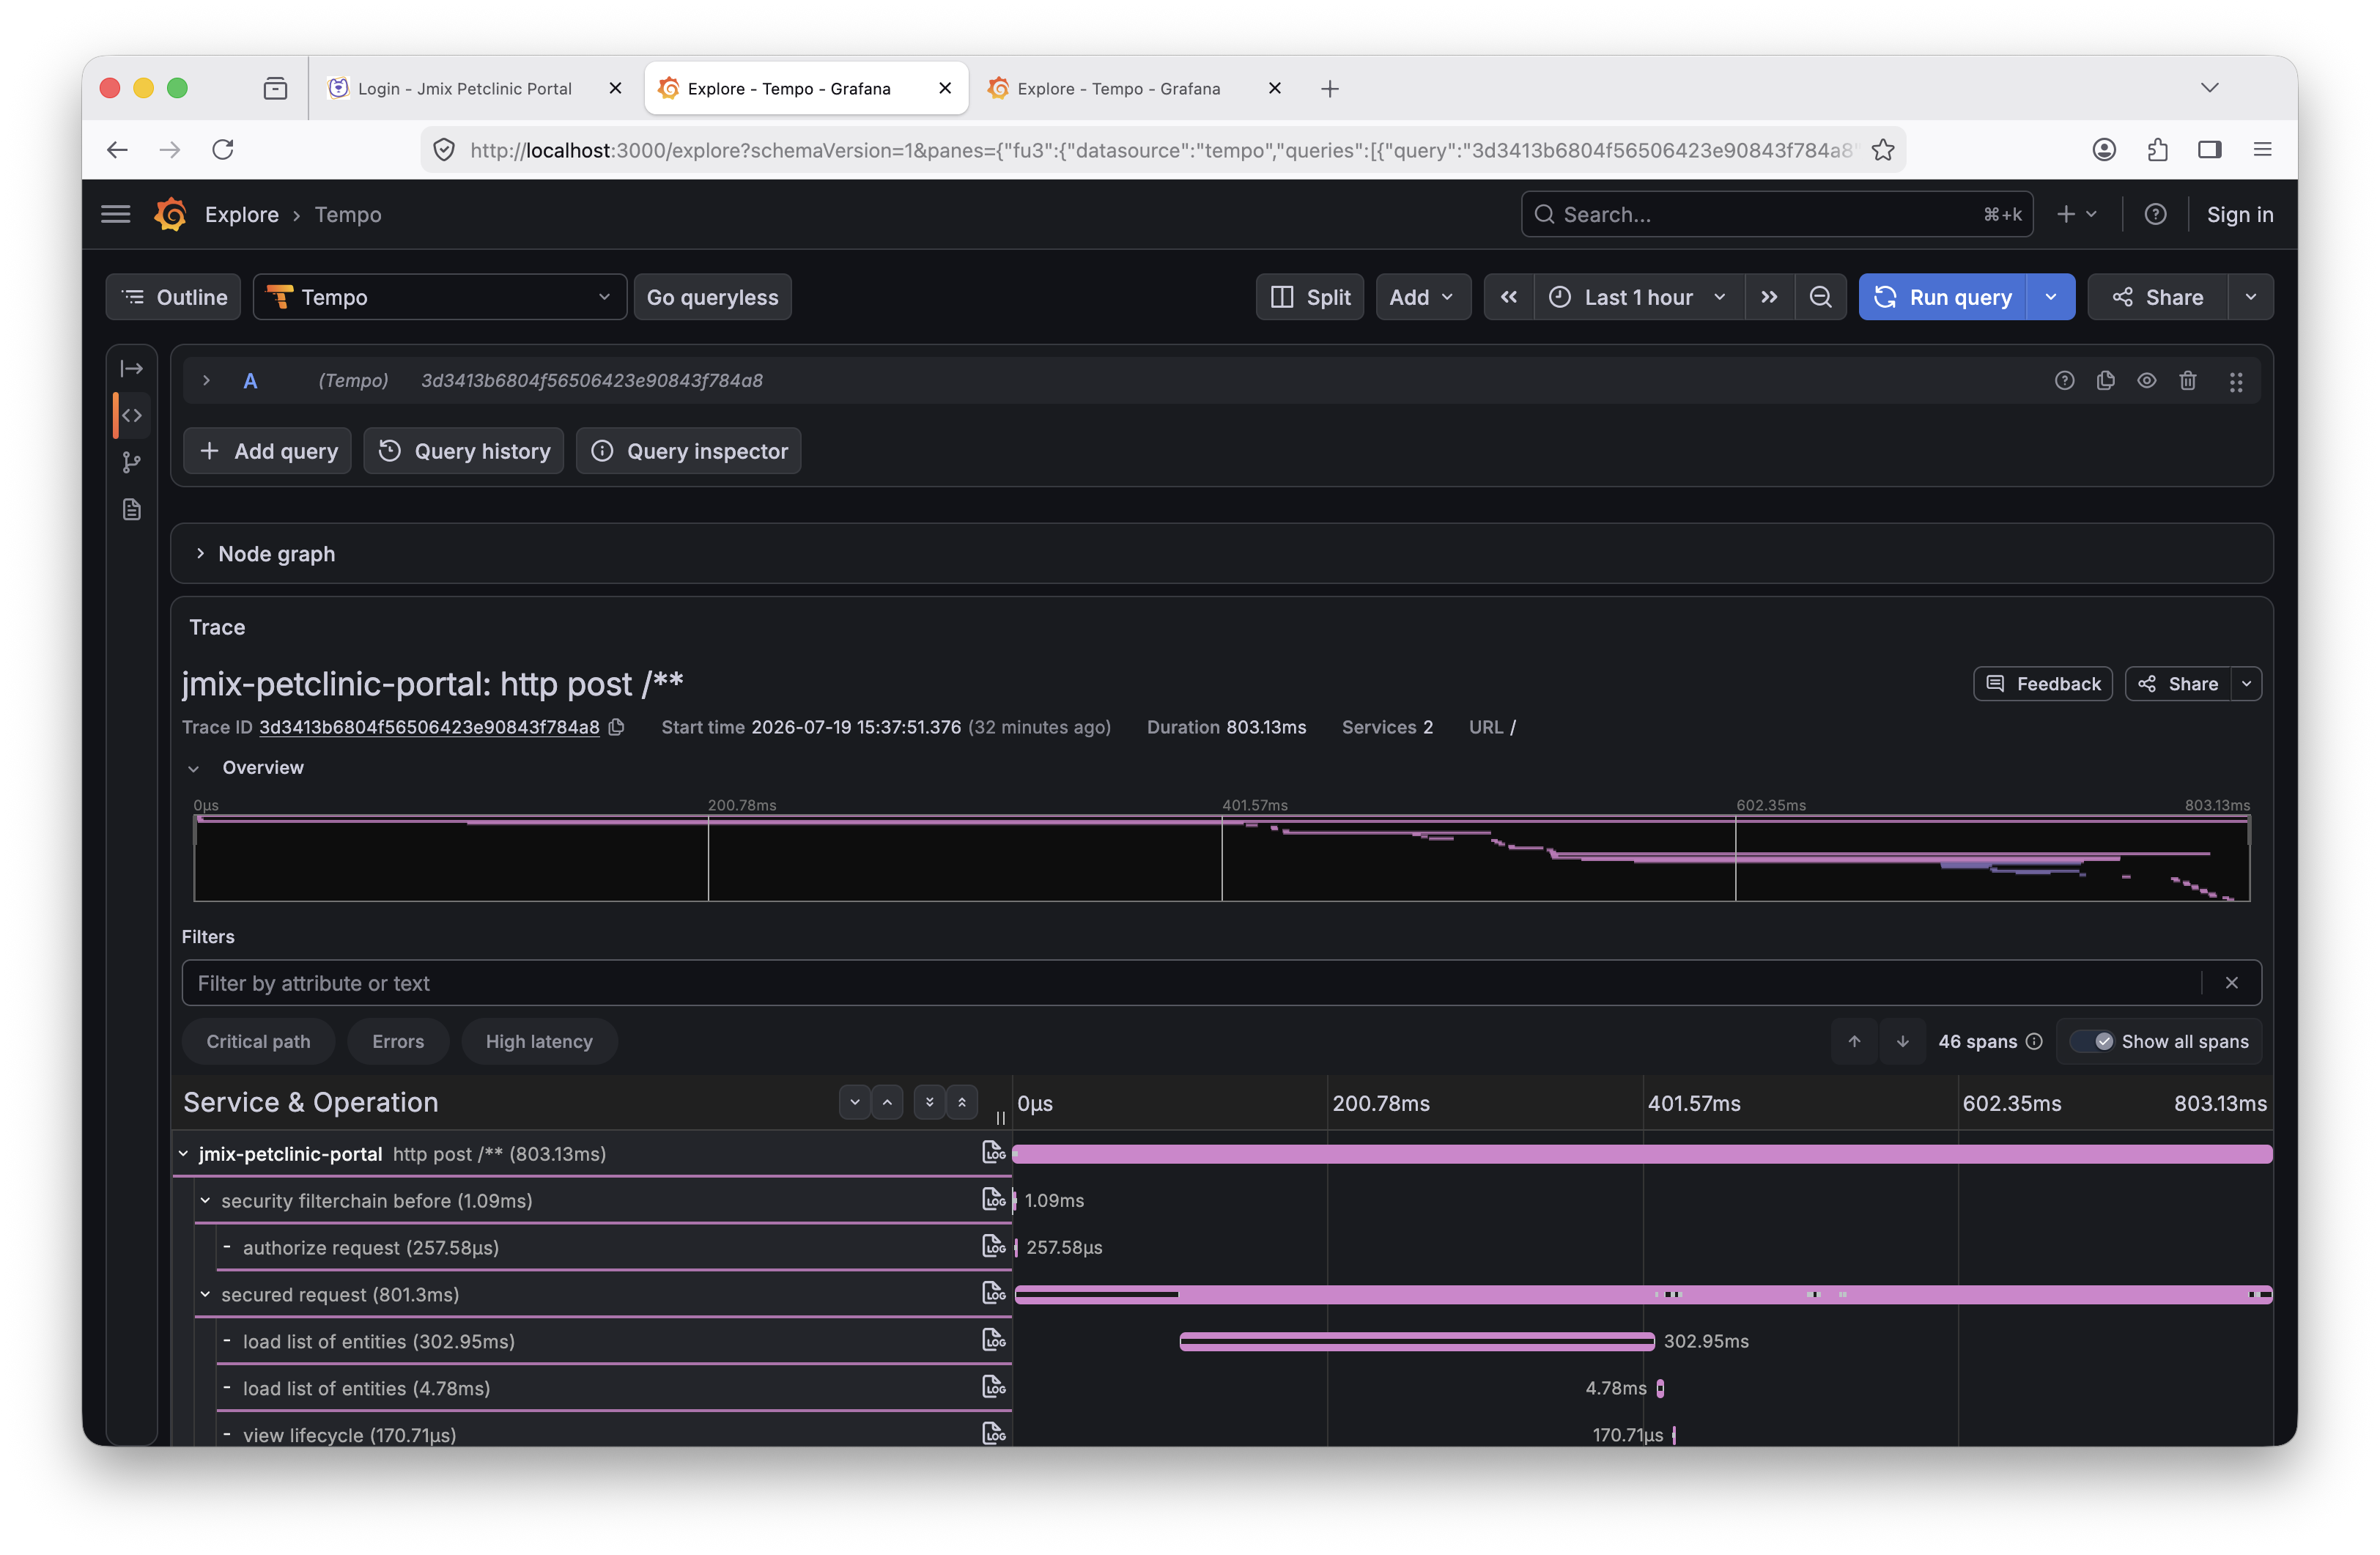Toggle the Errors filter
Viewport: 2380px width, 1555px height.
398,1041
